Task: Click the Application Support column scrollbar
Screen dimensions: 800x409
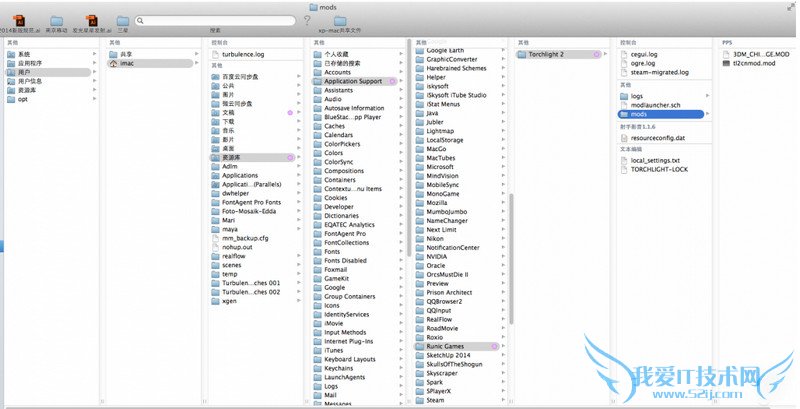Action: click(x=511, y=259)
